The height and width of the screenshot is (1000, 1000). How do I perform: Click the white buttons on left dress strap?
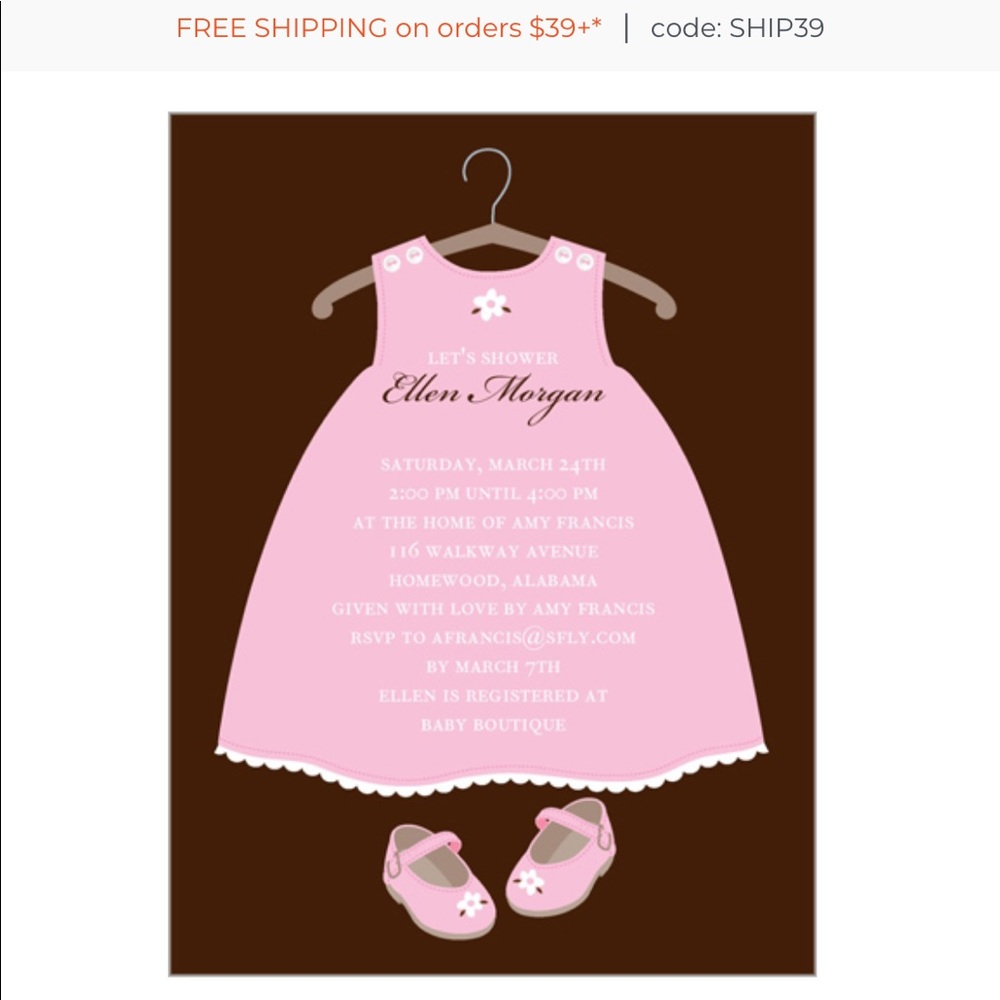point(402,259)
